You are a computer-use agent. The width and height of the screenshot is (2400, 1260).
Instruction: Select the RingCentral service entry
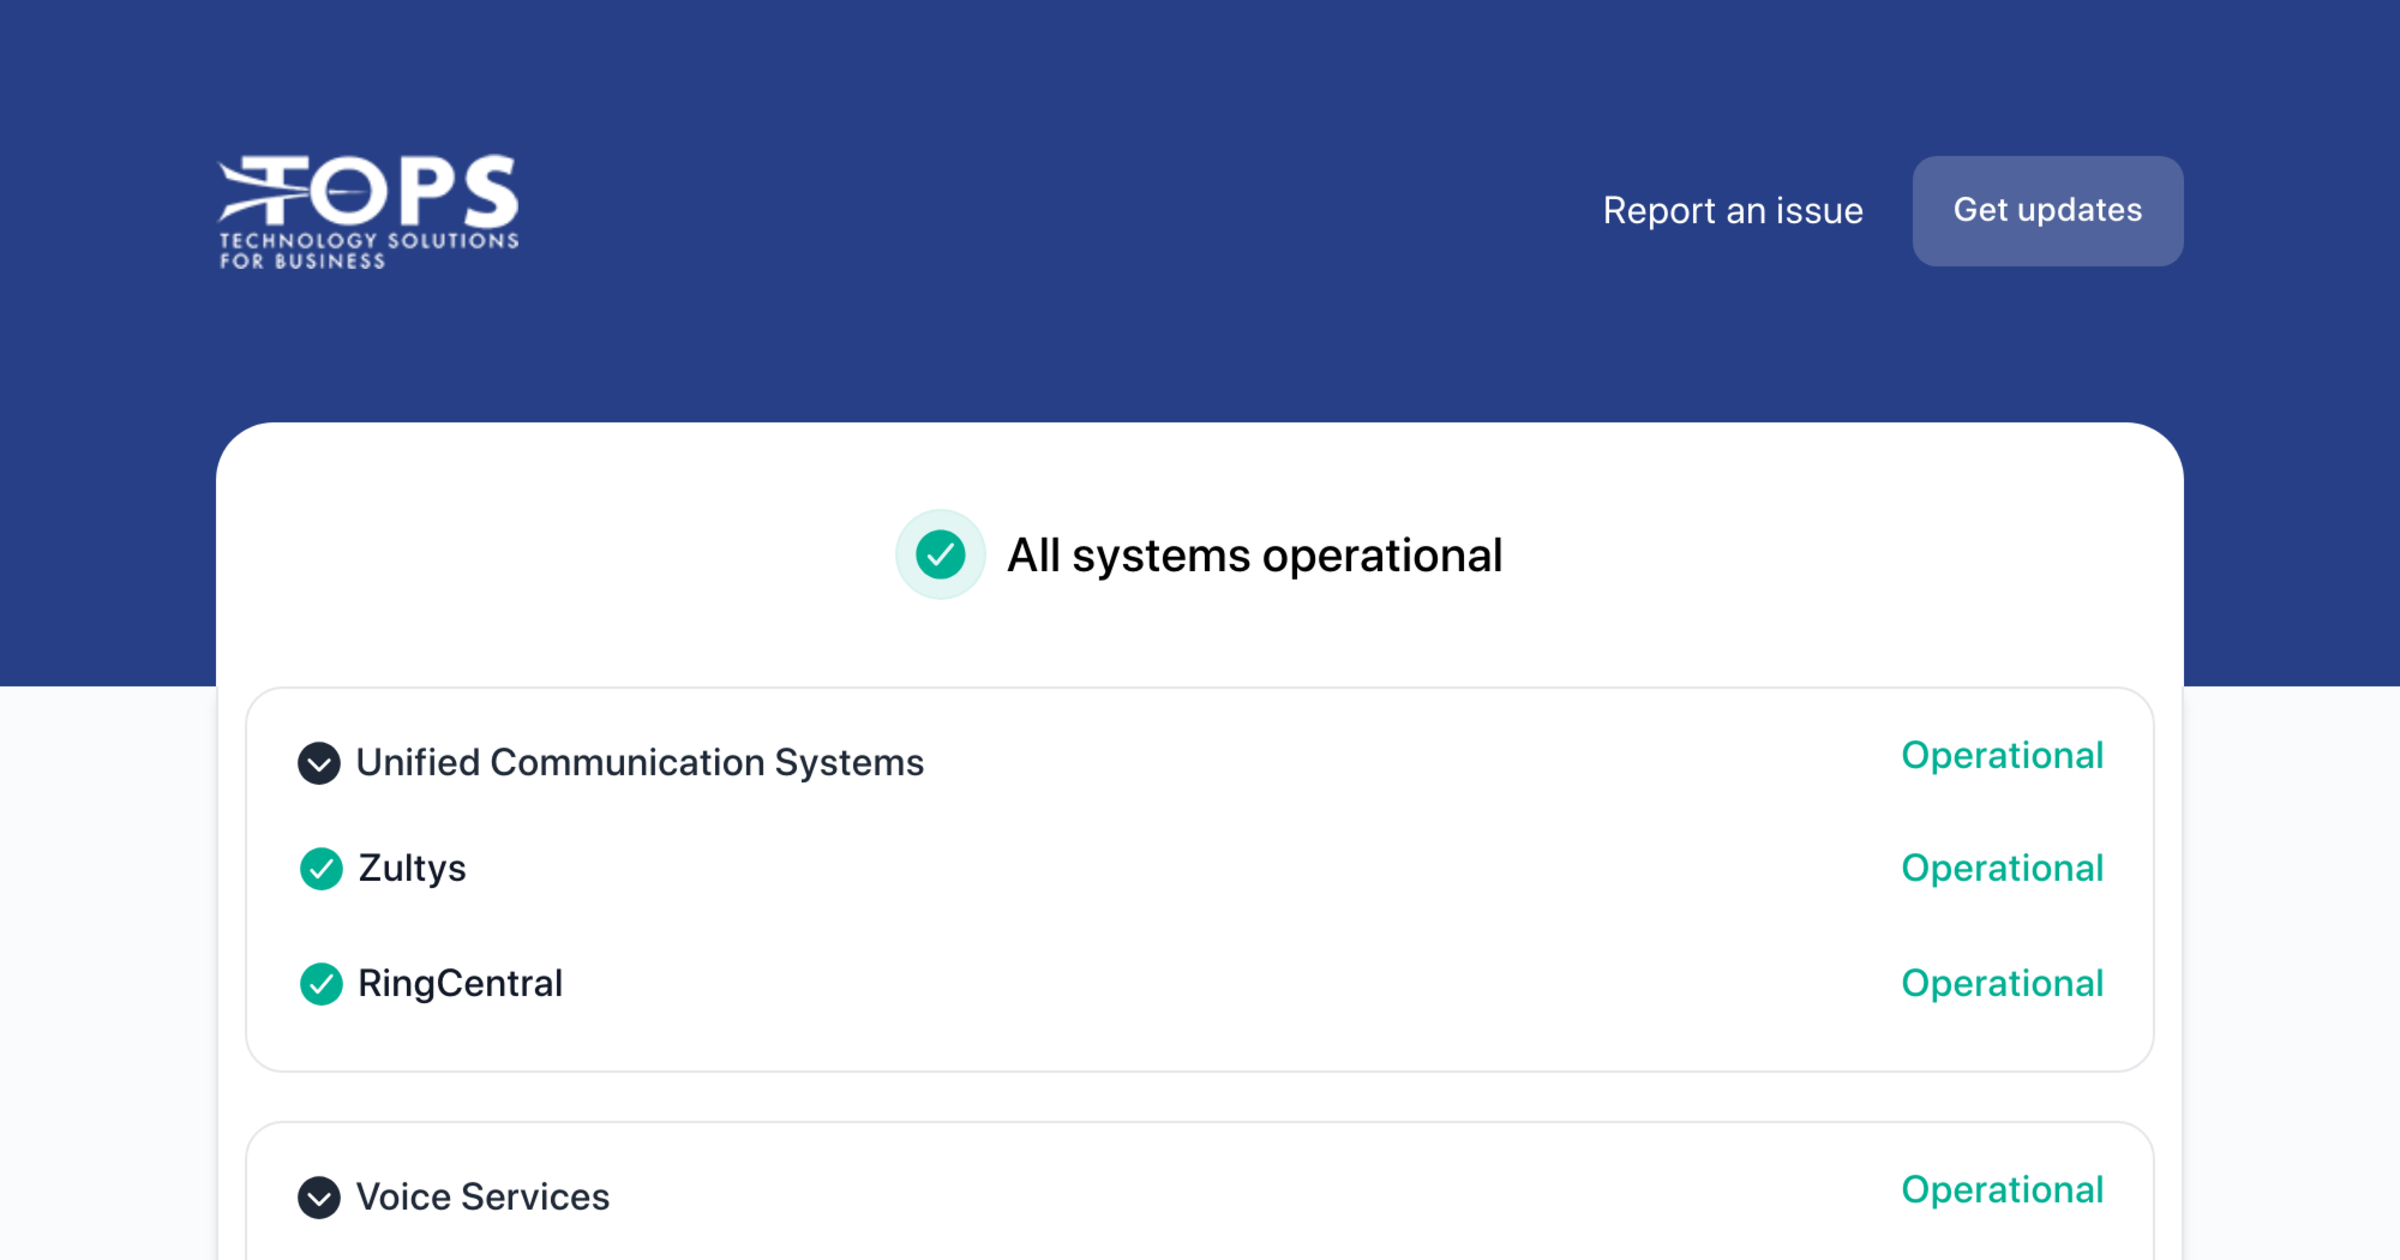460,984
